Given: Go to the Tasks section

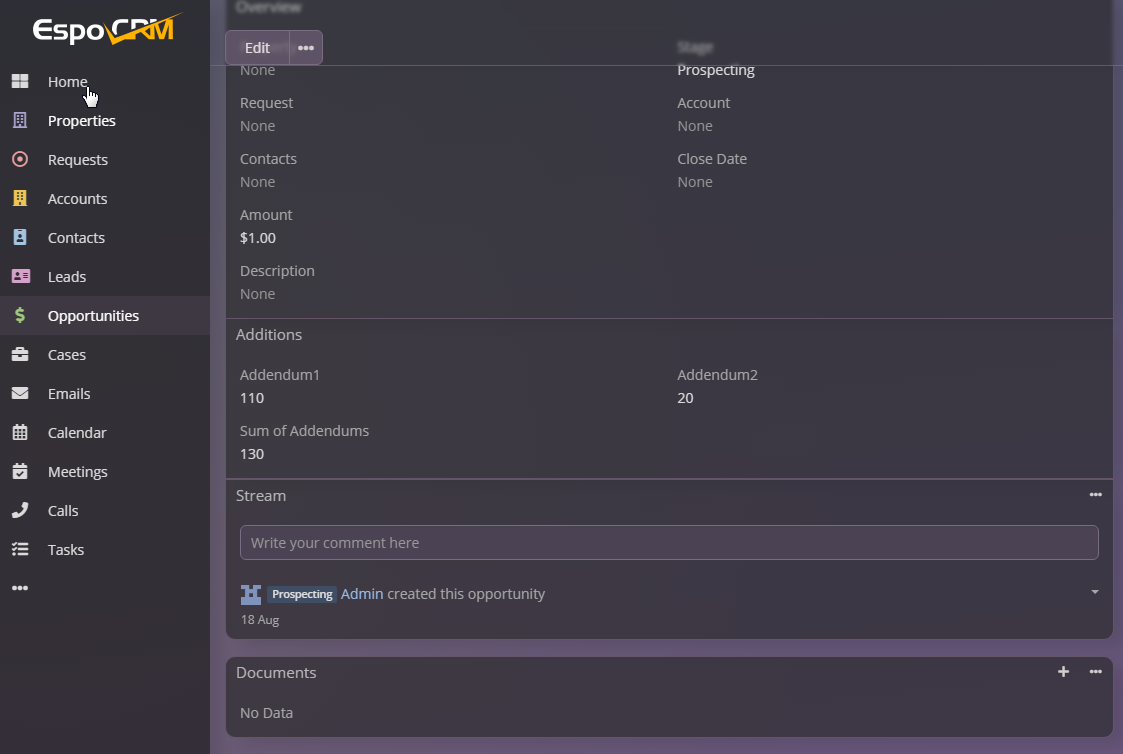Looking at the screenshot, I should point(105,549).
